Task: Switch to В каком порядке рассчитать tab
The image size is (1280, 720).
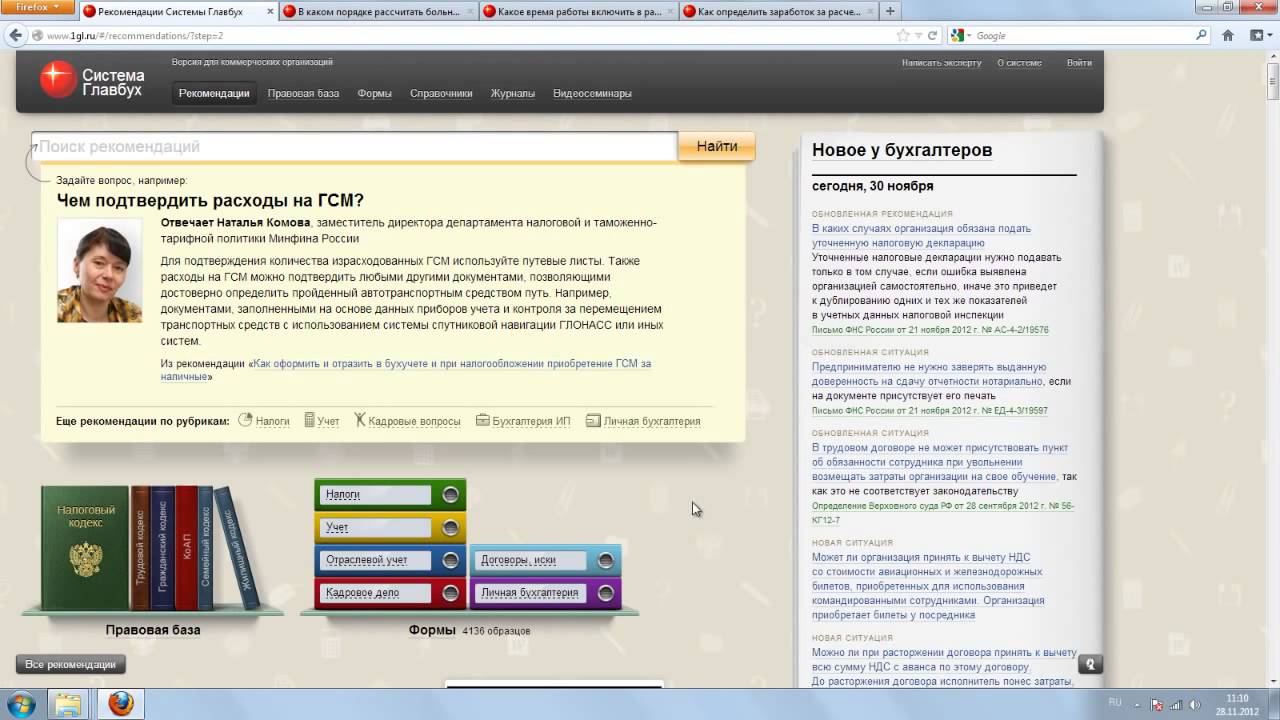Action: point(378,11)
